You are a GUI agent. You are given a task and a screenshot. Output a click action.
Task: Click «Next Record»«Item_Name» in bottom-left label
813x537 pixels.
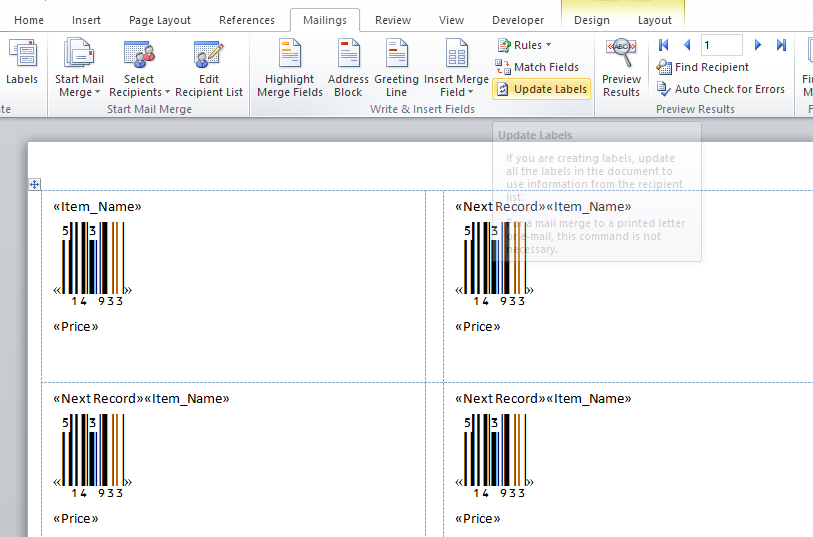tap(141, 399)
